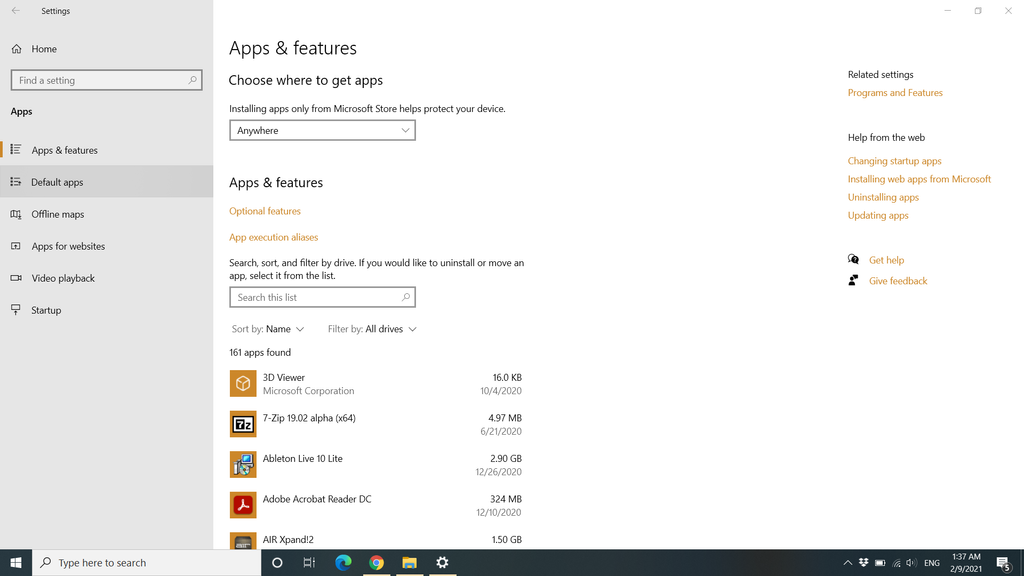Open the Sort by Name dropdown

[268, 328]
